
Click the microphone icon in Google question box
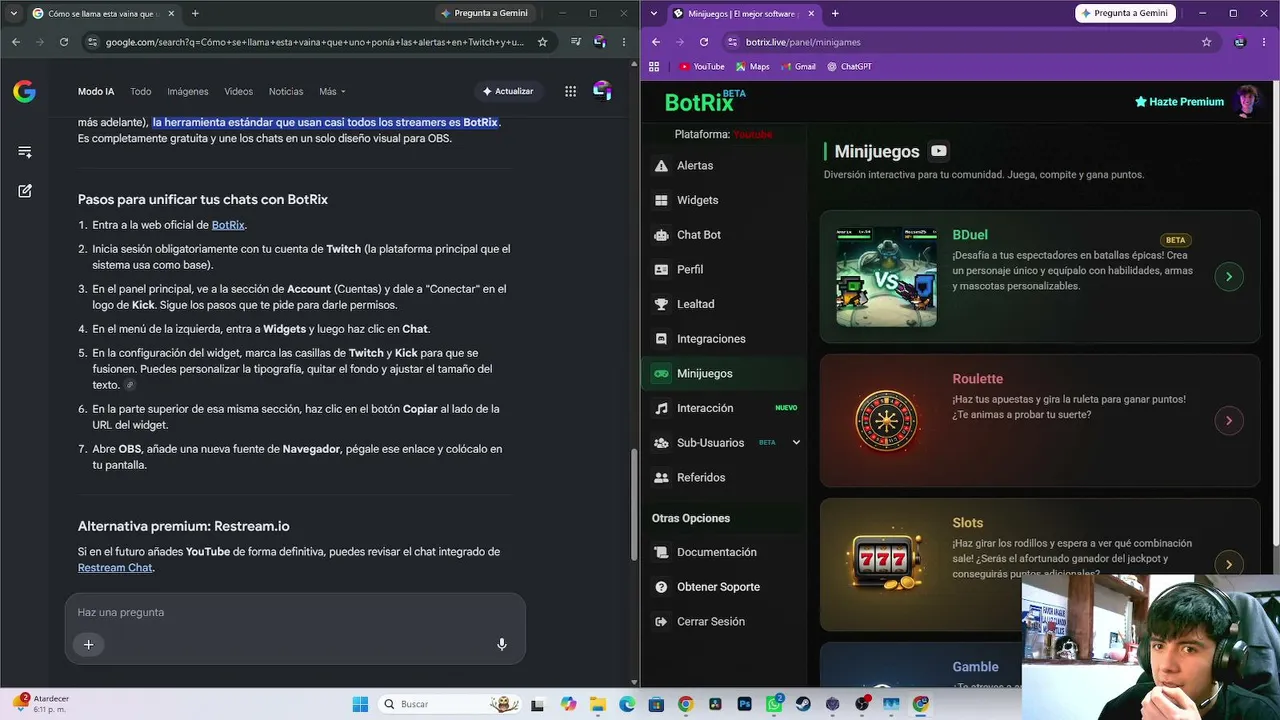[x=502, y=644]
